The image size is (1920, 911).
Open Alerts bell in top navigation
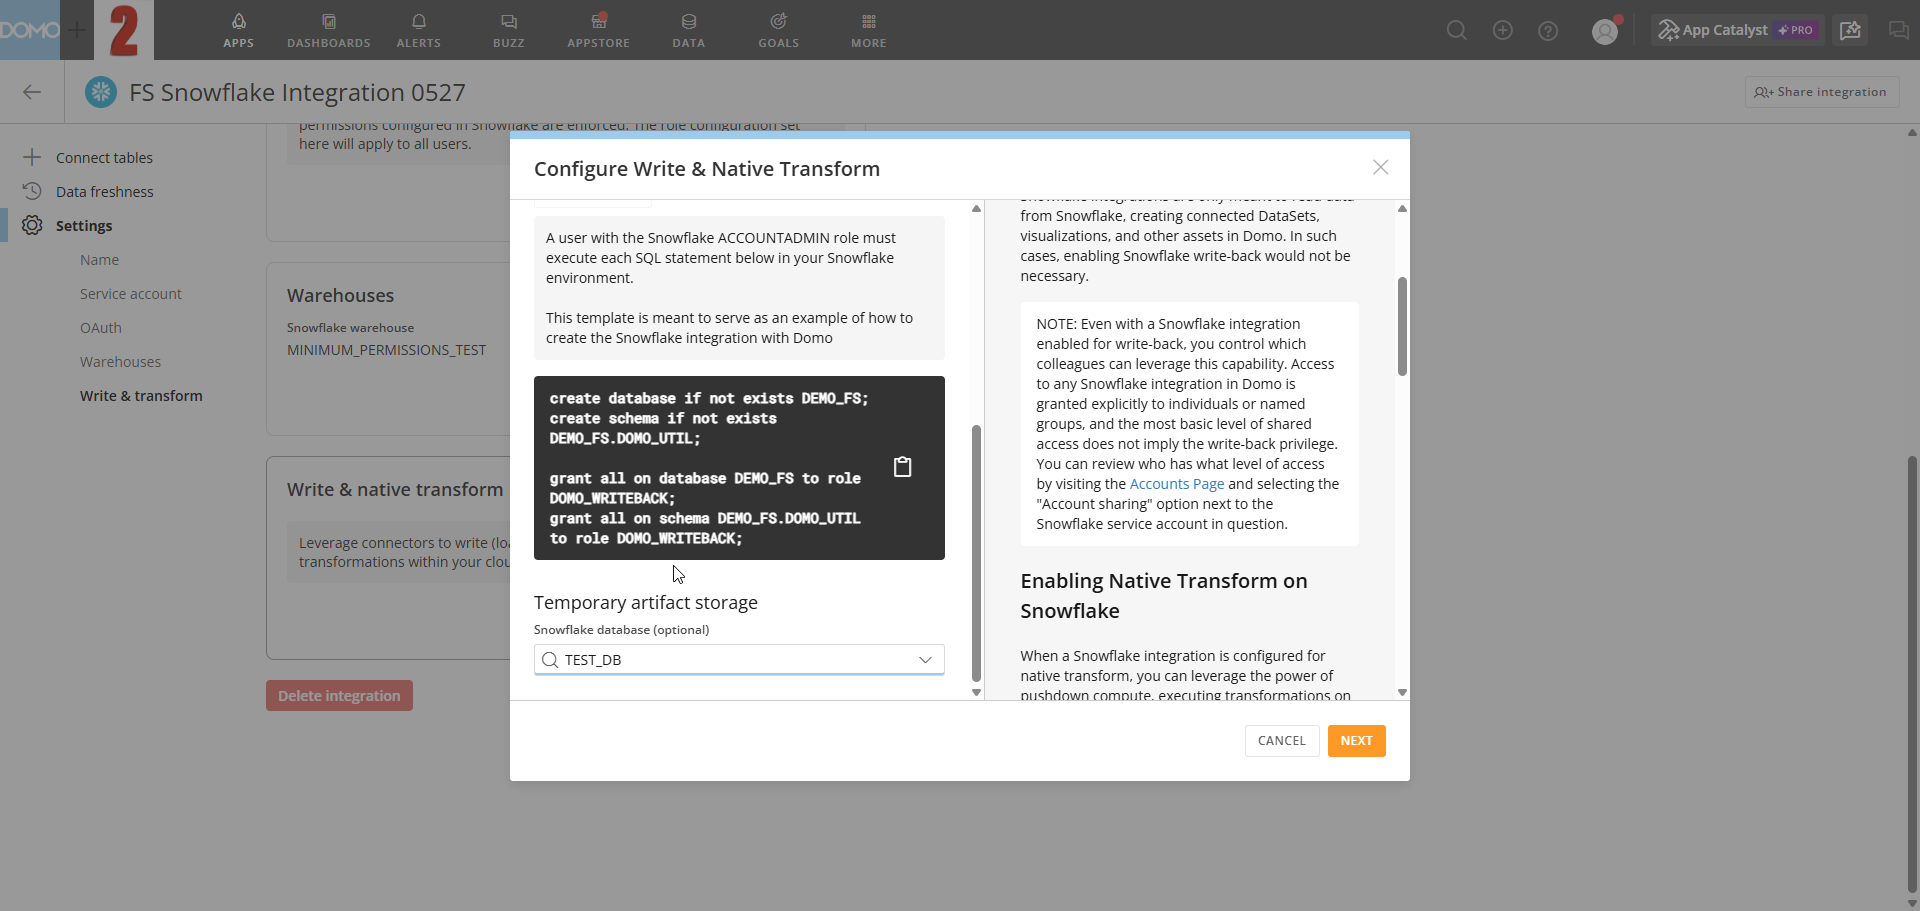(x=418, y=30)
